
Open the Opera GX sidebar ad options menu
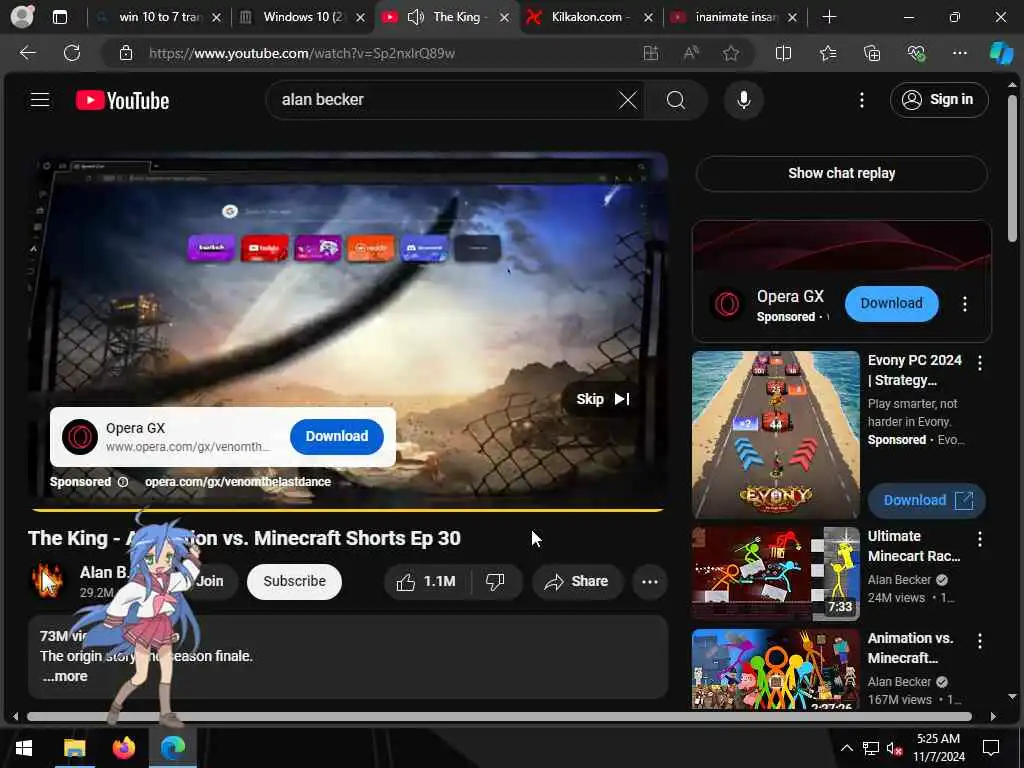tap(964, 304)
